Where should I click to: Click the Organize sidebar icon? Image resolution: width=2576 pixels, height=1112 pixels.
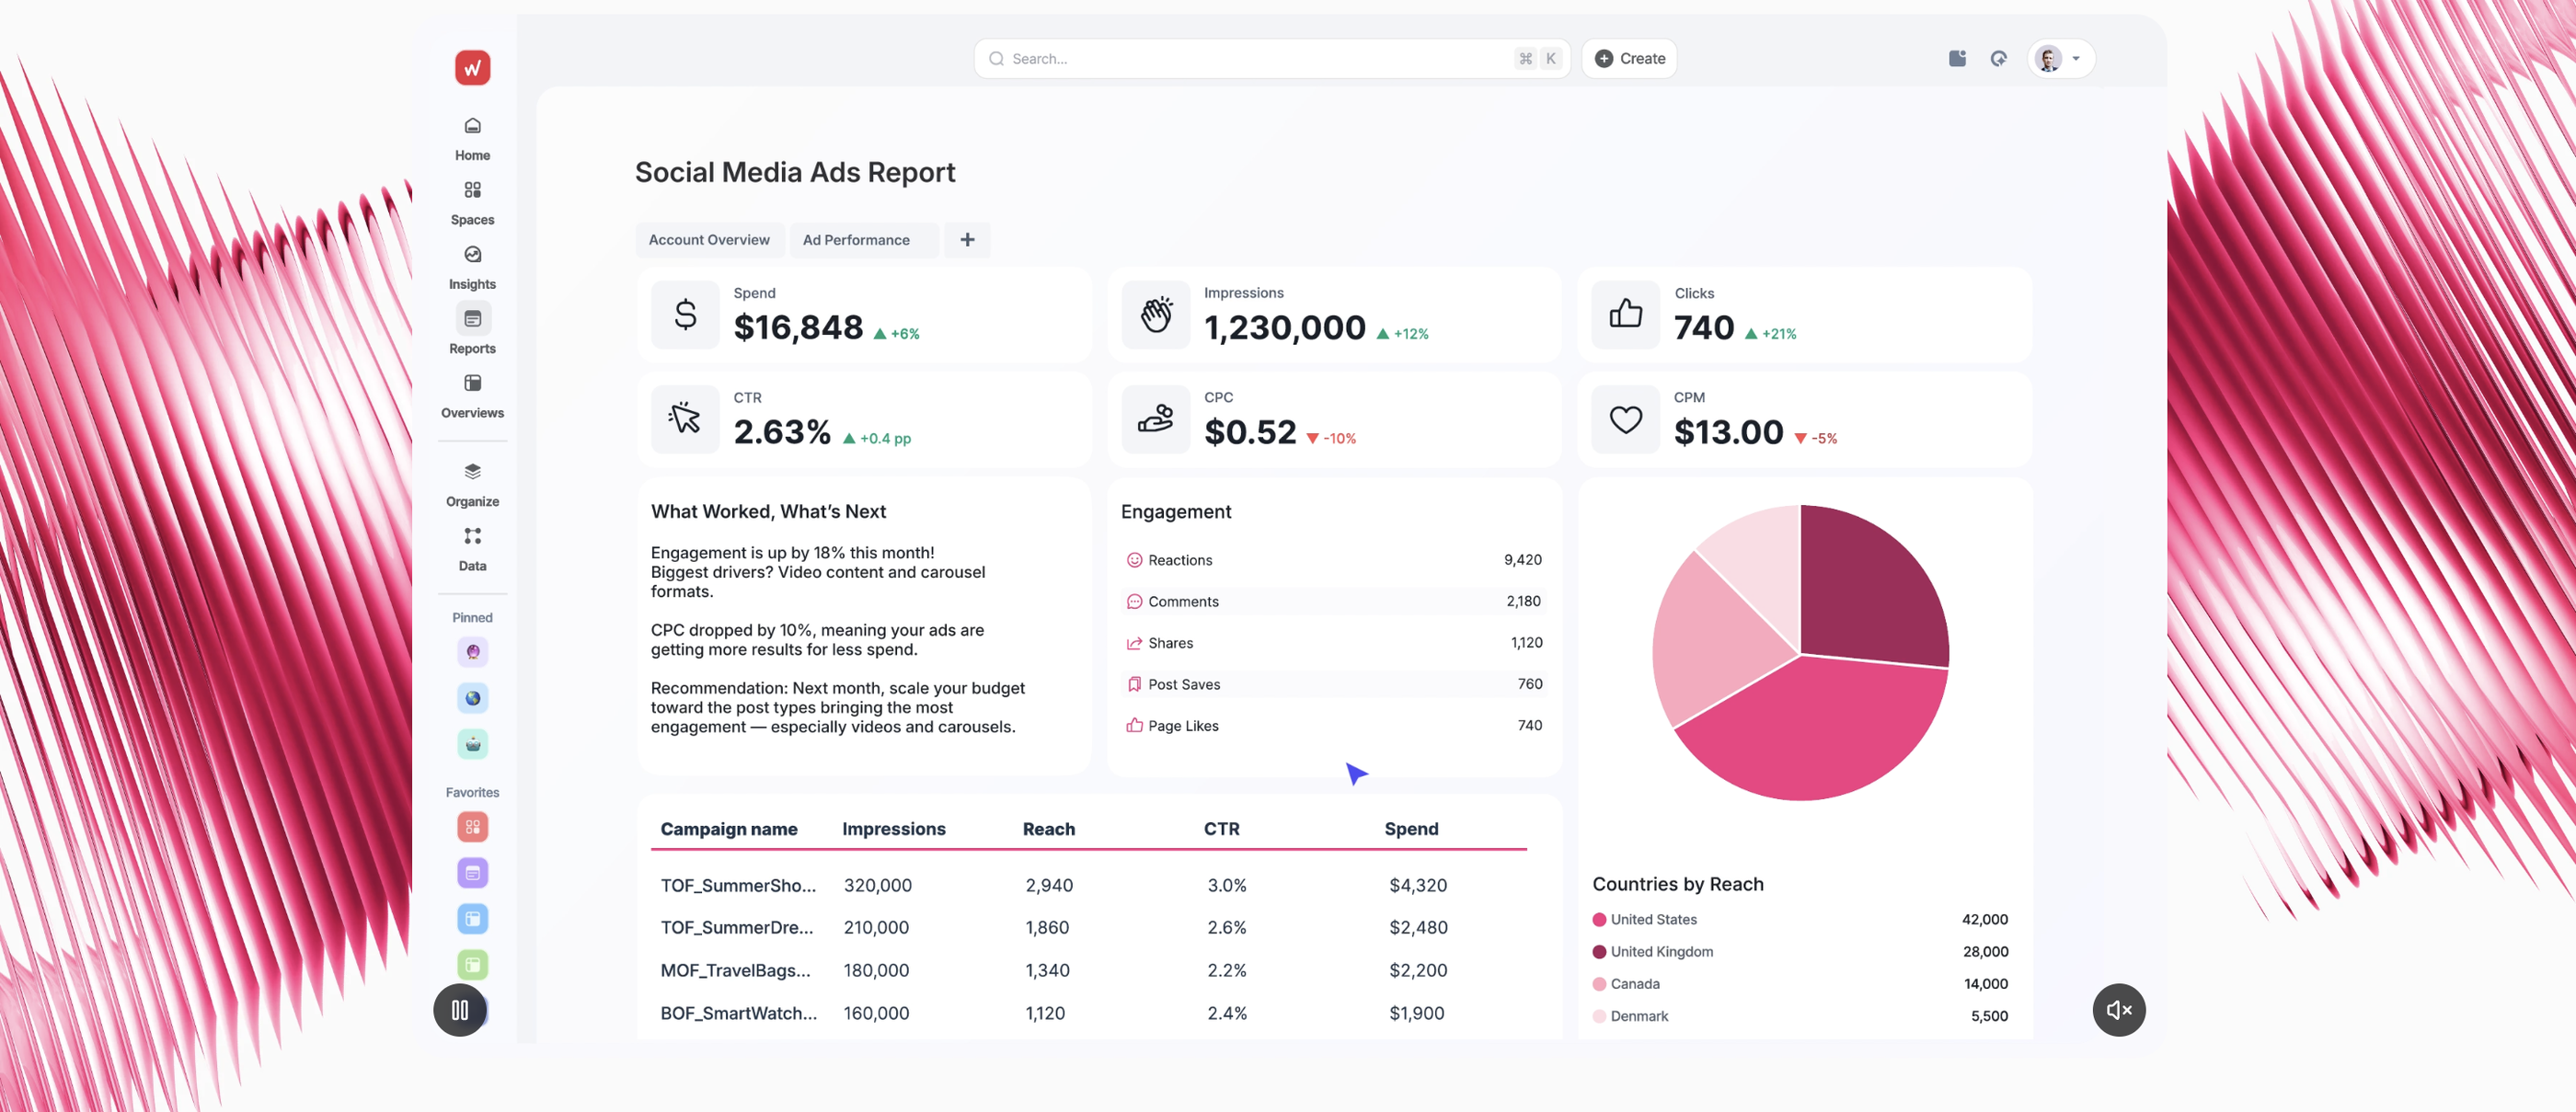tap(472, 478)
